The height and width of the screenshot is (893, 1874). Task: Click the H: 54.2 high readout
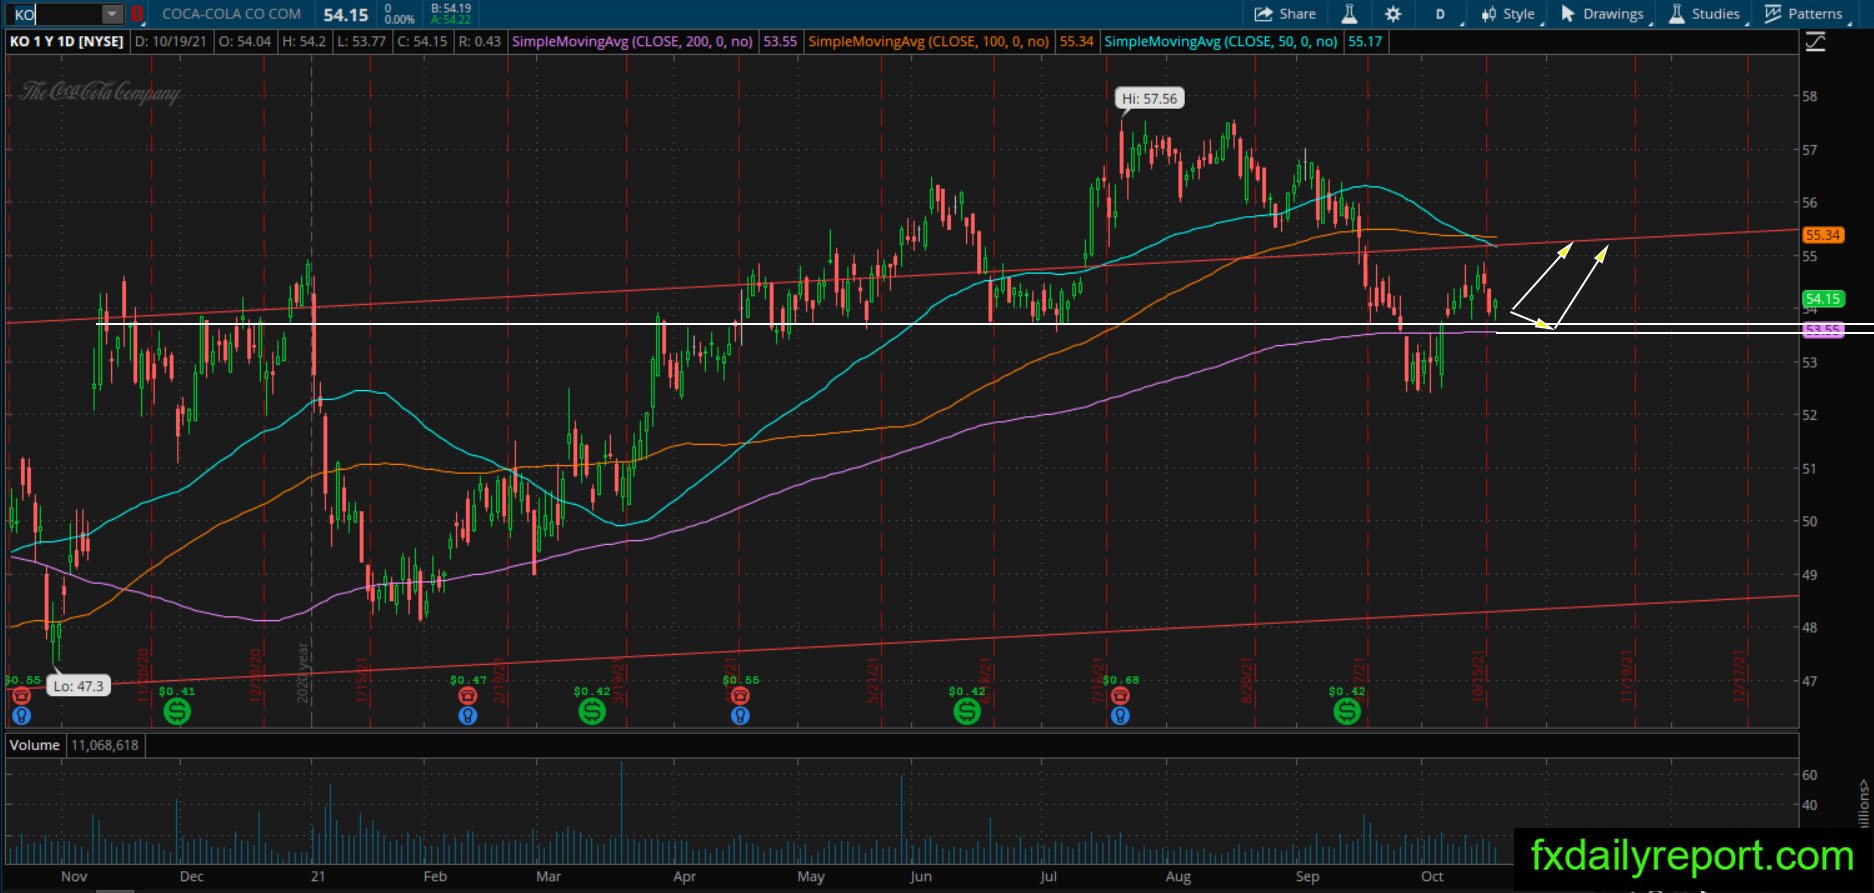click(x=304, y=42)
